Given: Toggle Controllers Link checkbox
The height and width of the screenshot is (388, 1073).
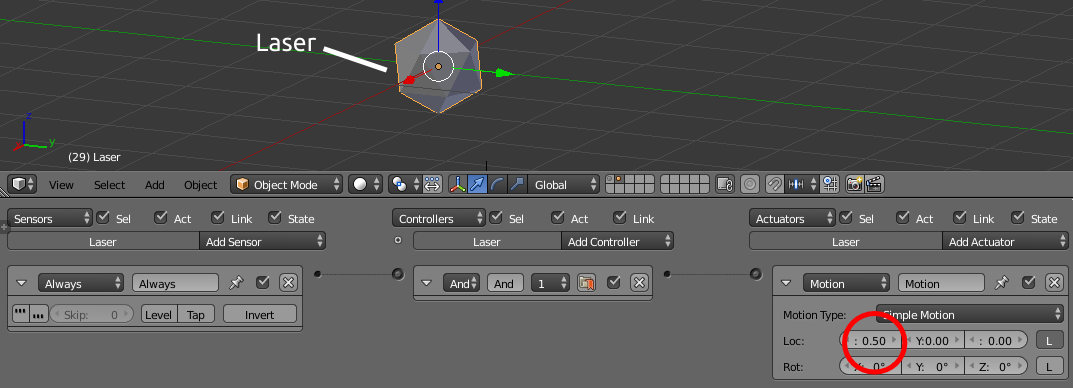Looking at the screenshot, I should 620,218.
